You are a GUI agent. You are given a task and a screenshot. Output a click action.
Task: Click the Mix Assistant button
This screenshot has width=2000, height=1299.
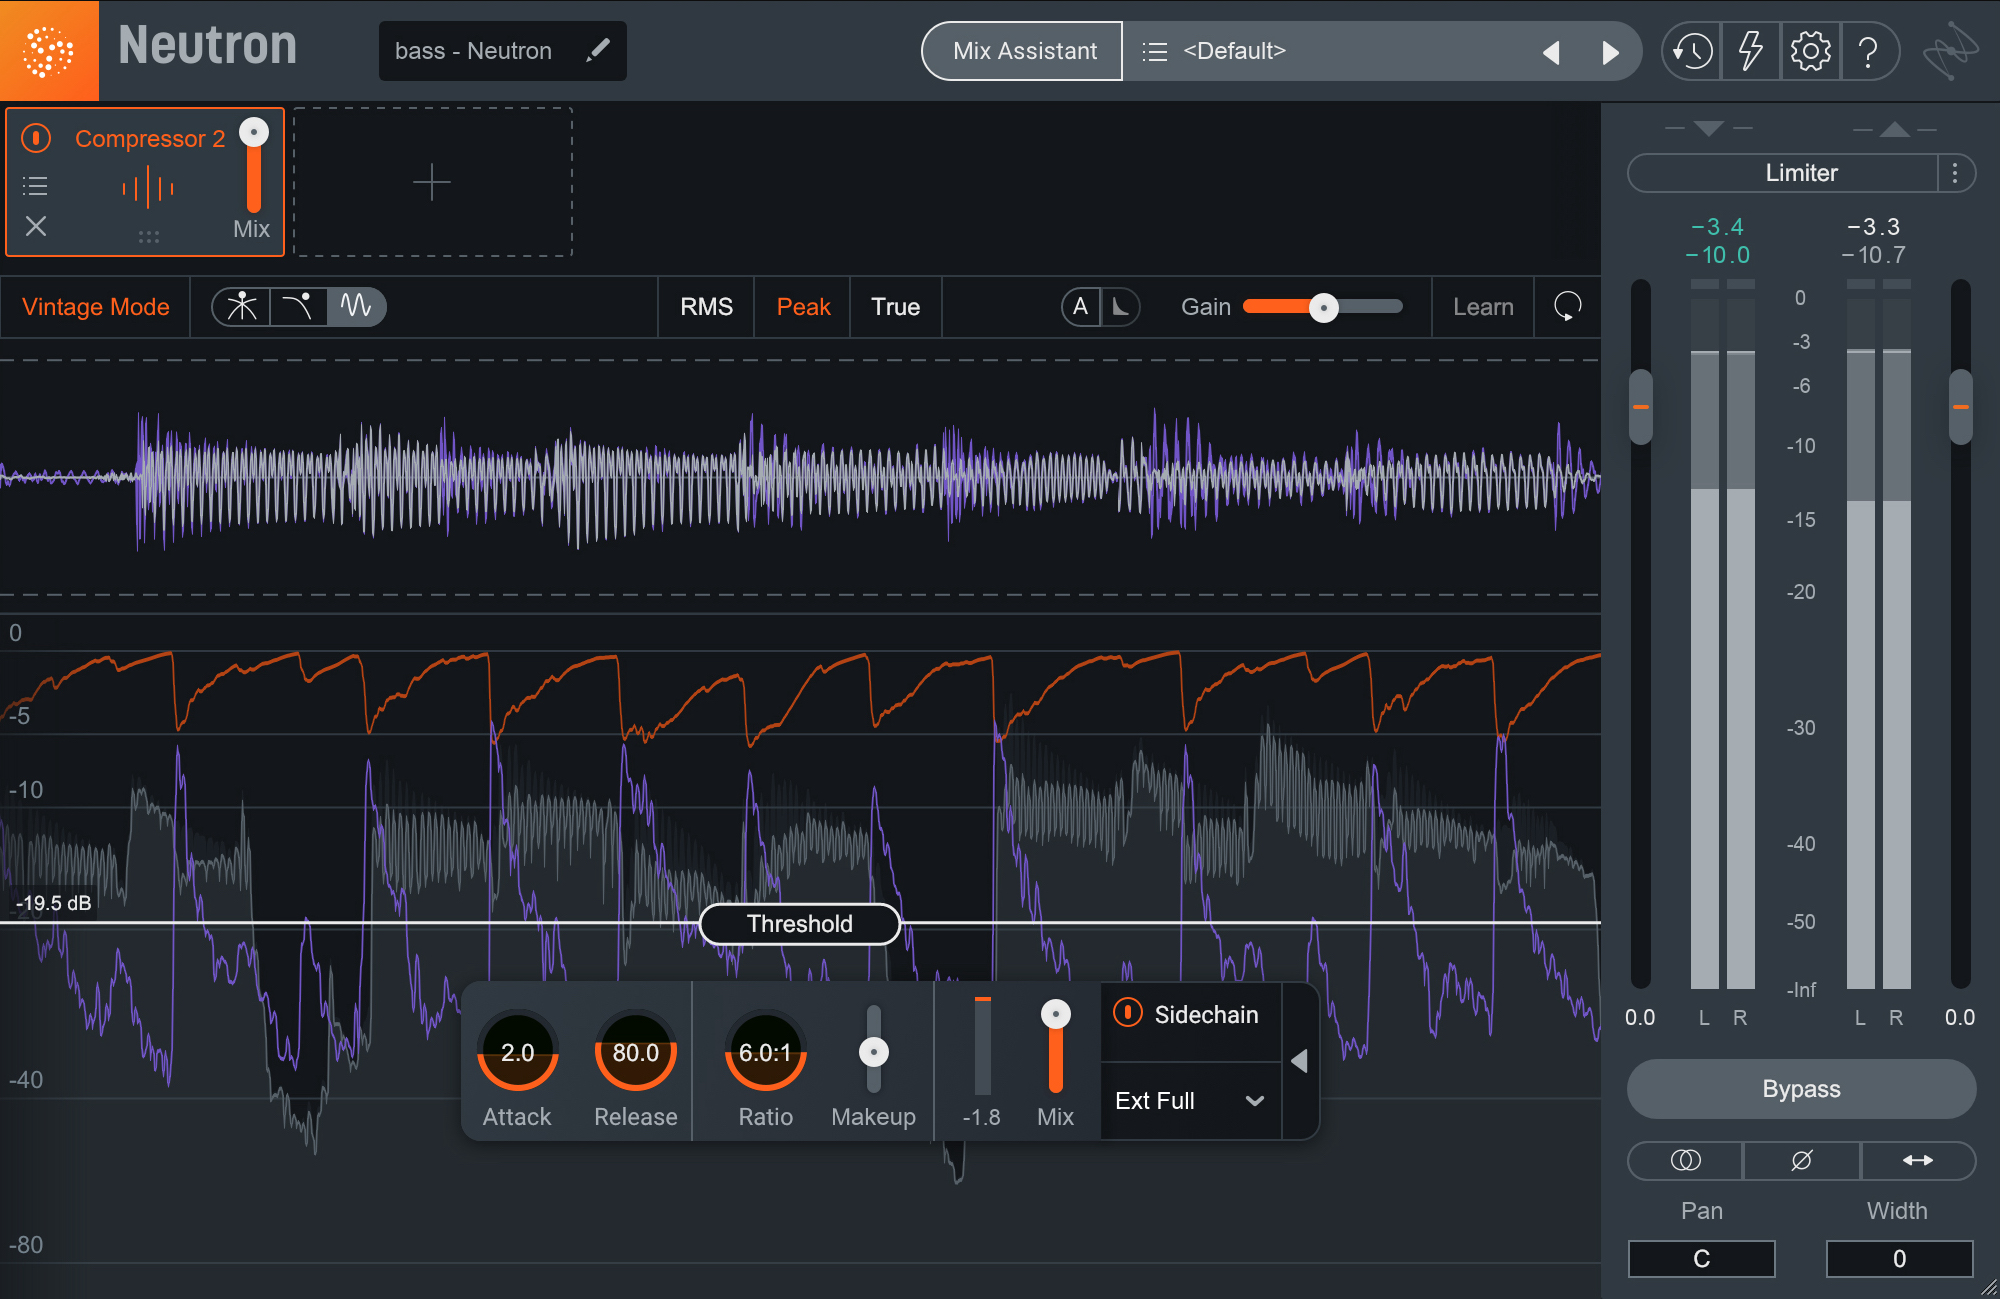1023,51
